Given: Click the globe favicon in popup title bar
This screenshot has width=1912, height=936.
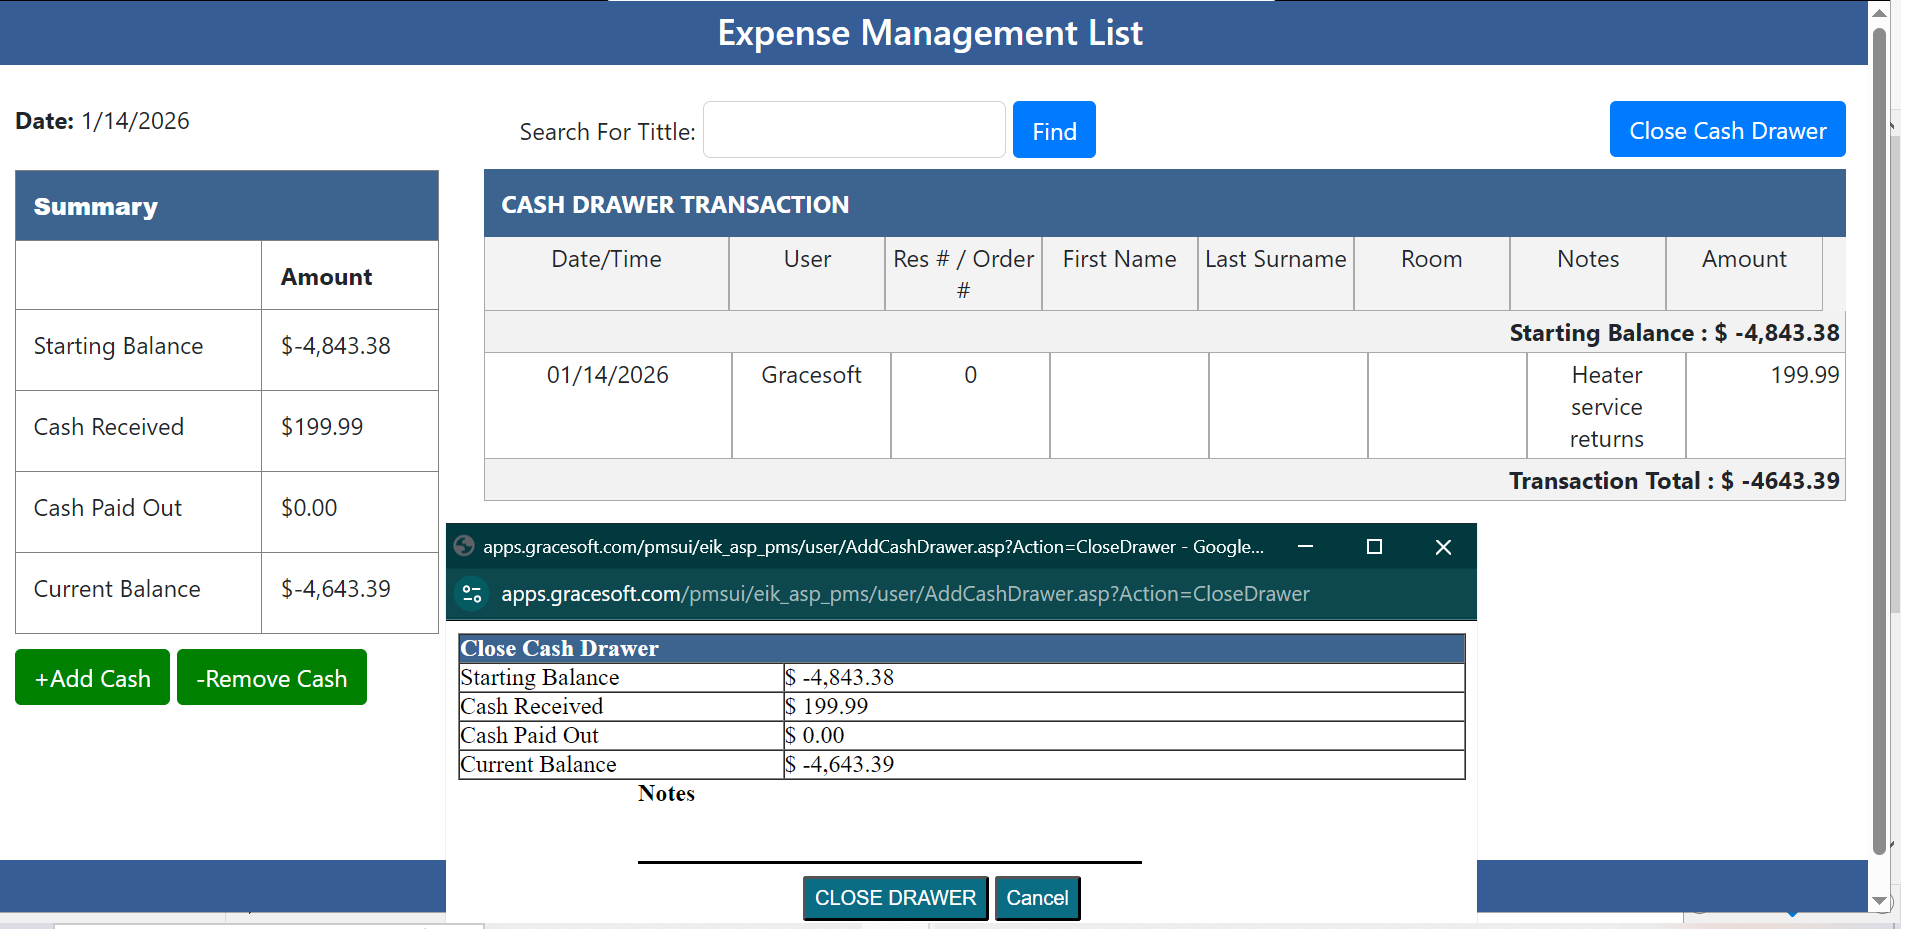Looking at the screenshot, I should pyautogui.click(x=464, y=546).
